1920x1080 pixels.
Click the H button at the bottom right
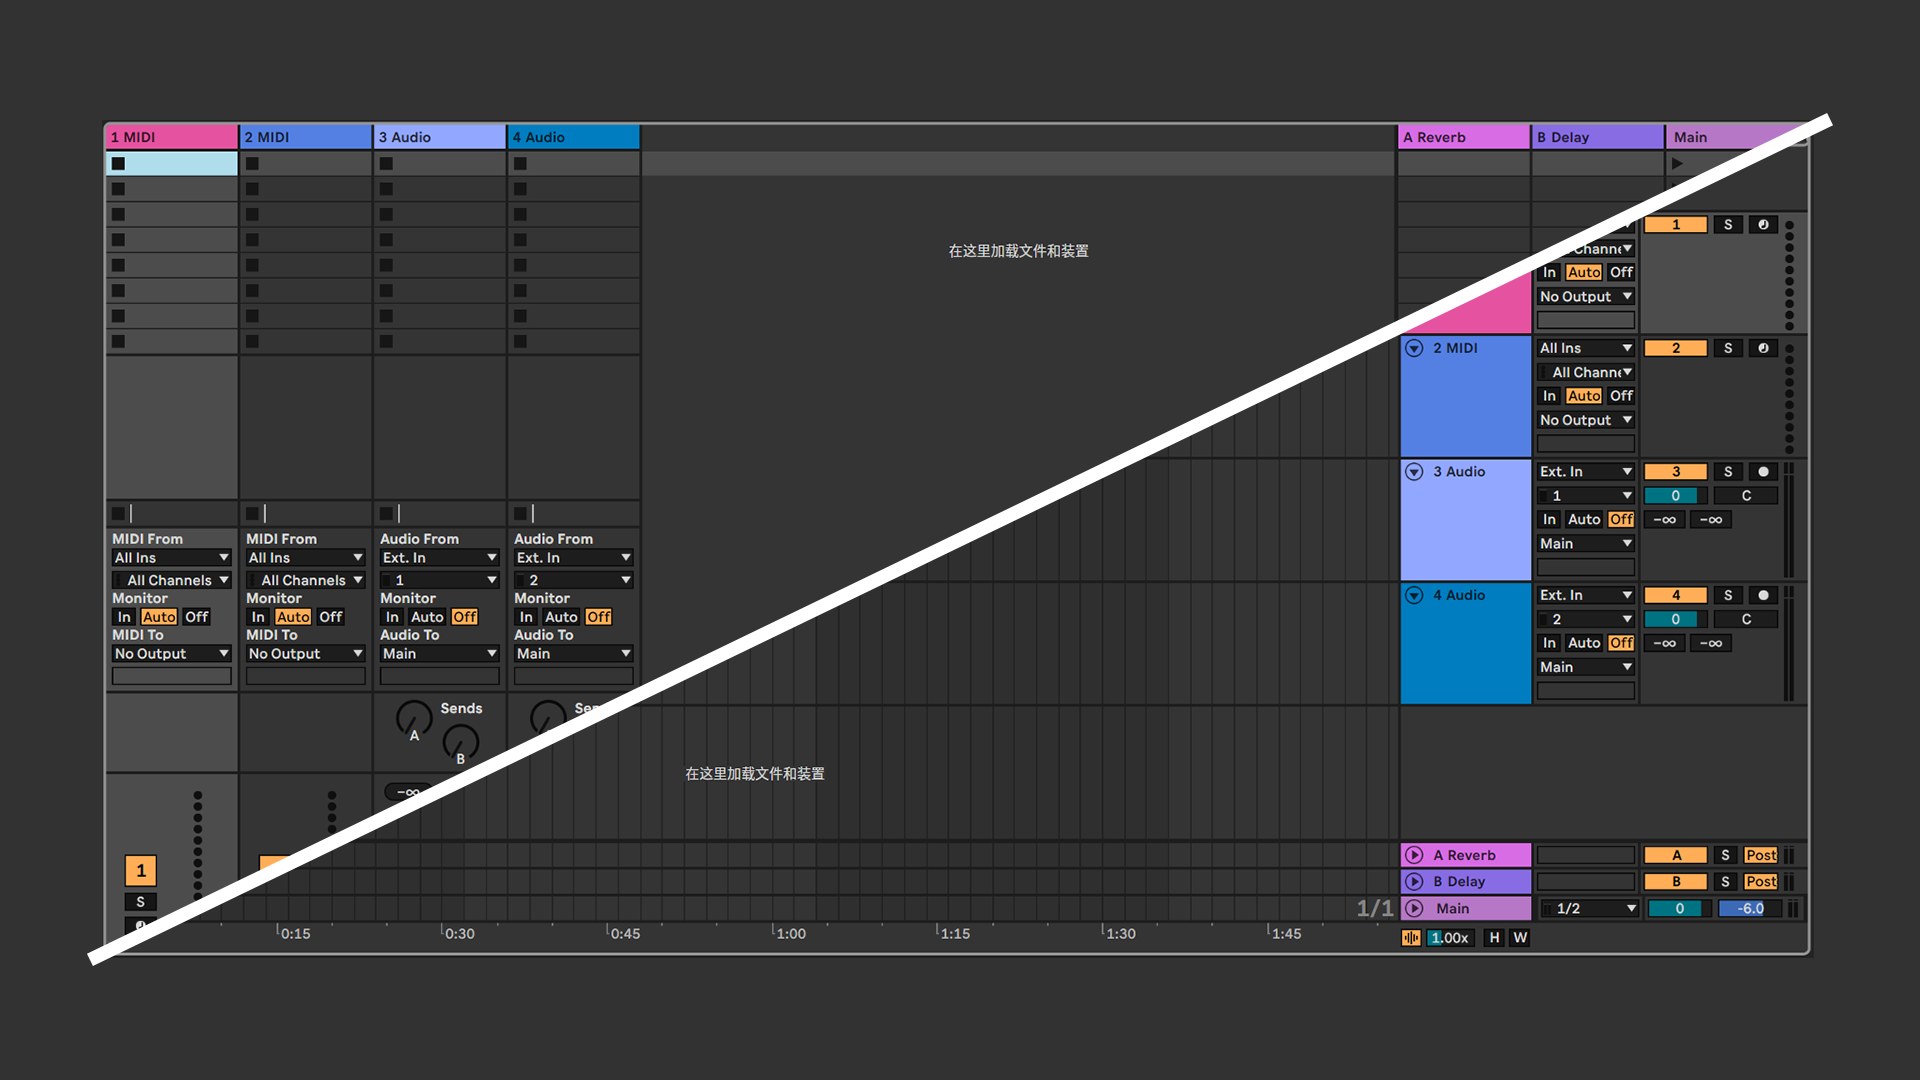click(x=1493, y=937)
